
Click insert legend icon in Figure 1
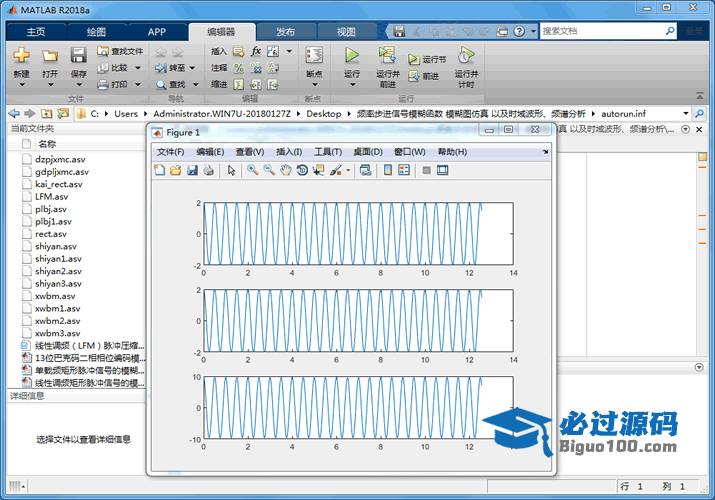pos(404,170)
